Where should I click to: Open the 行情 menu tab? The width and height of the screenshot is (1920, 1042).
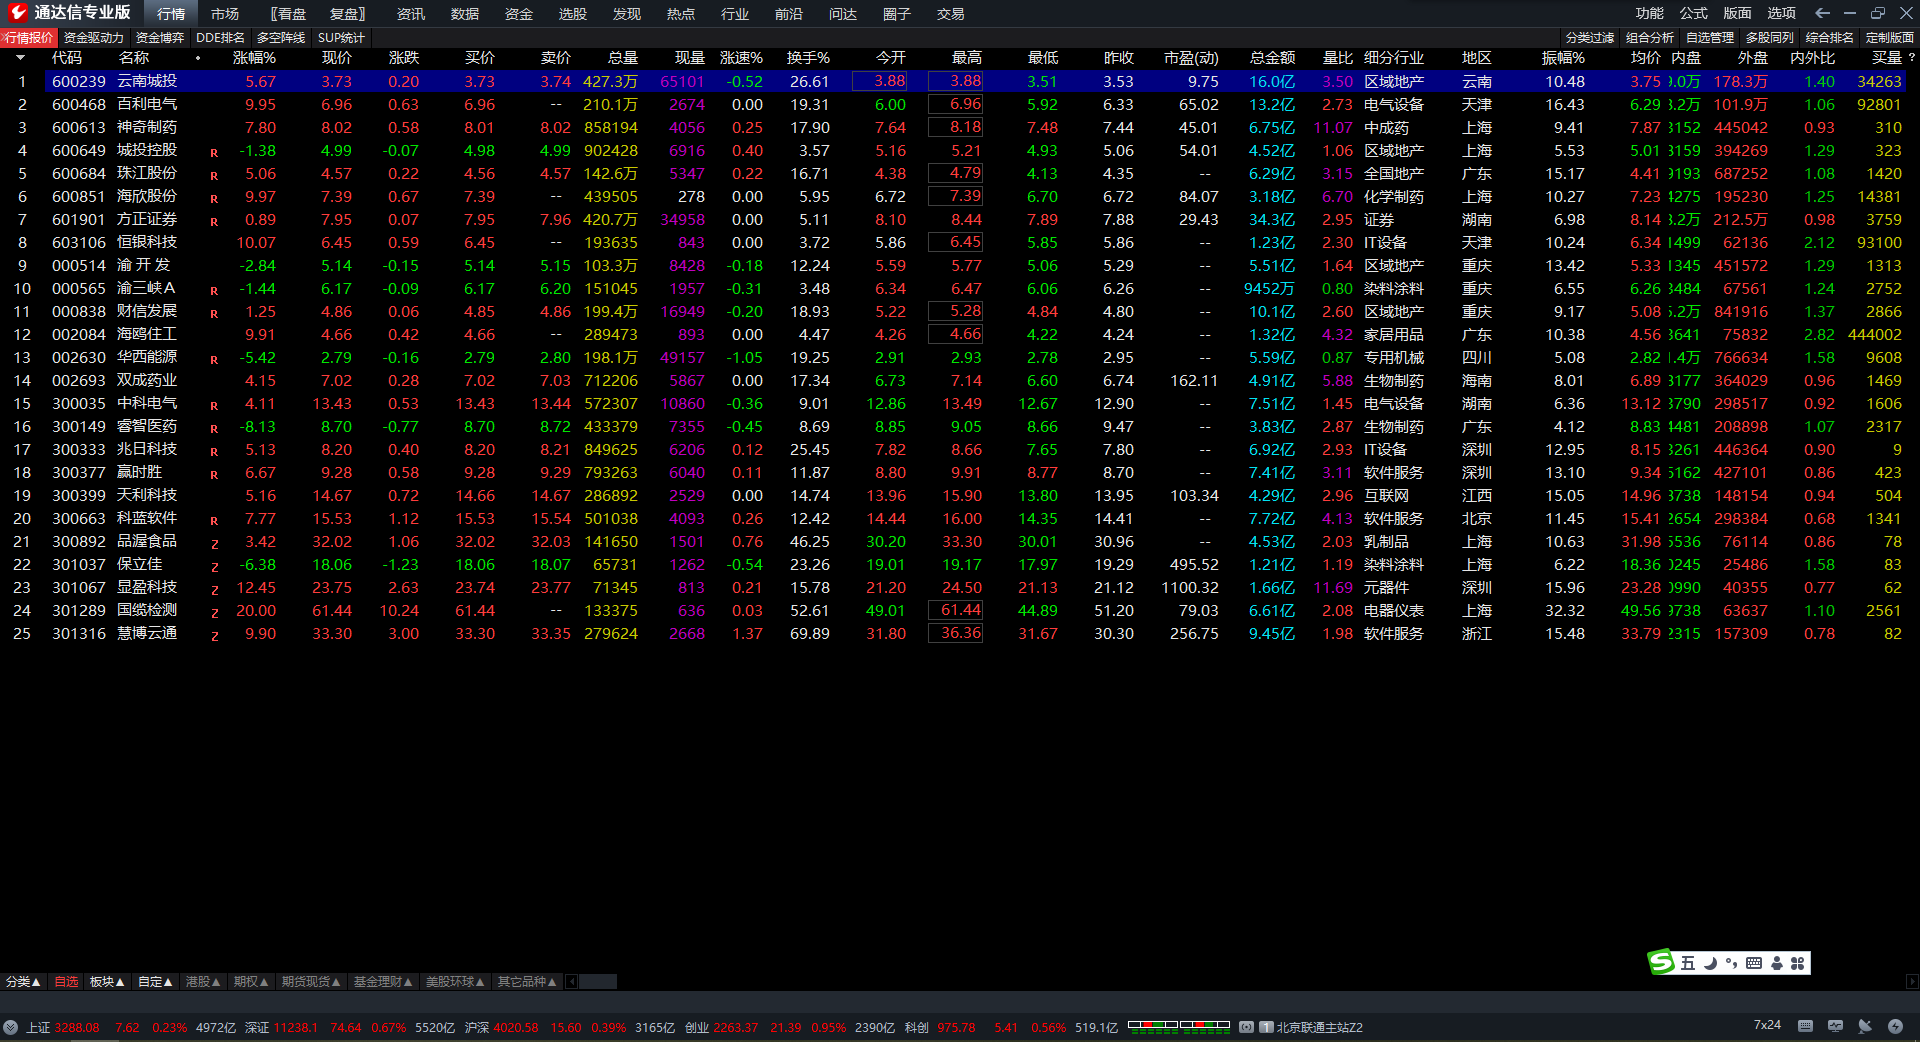click(171, 13)
